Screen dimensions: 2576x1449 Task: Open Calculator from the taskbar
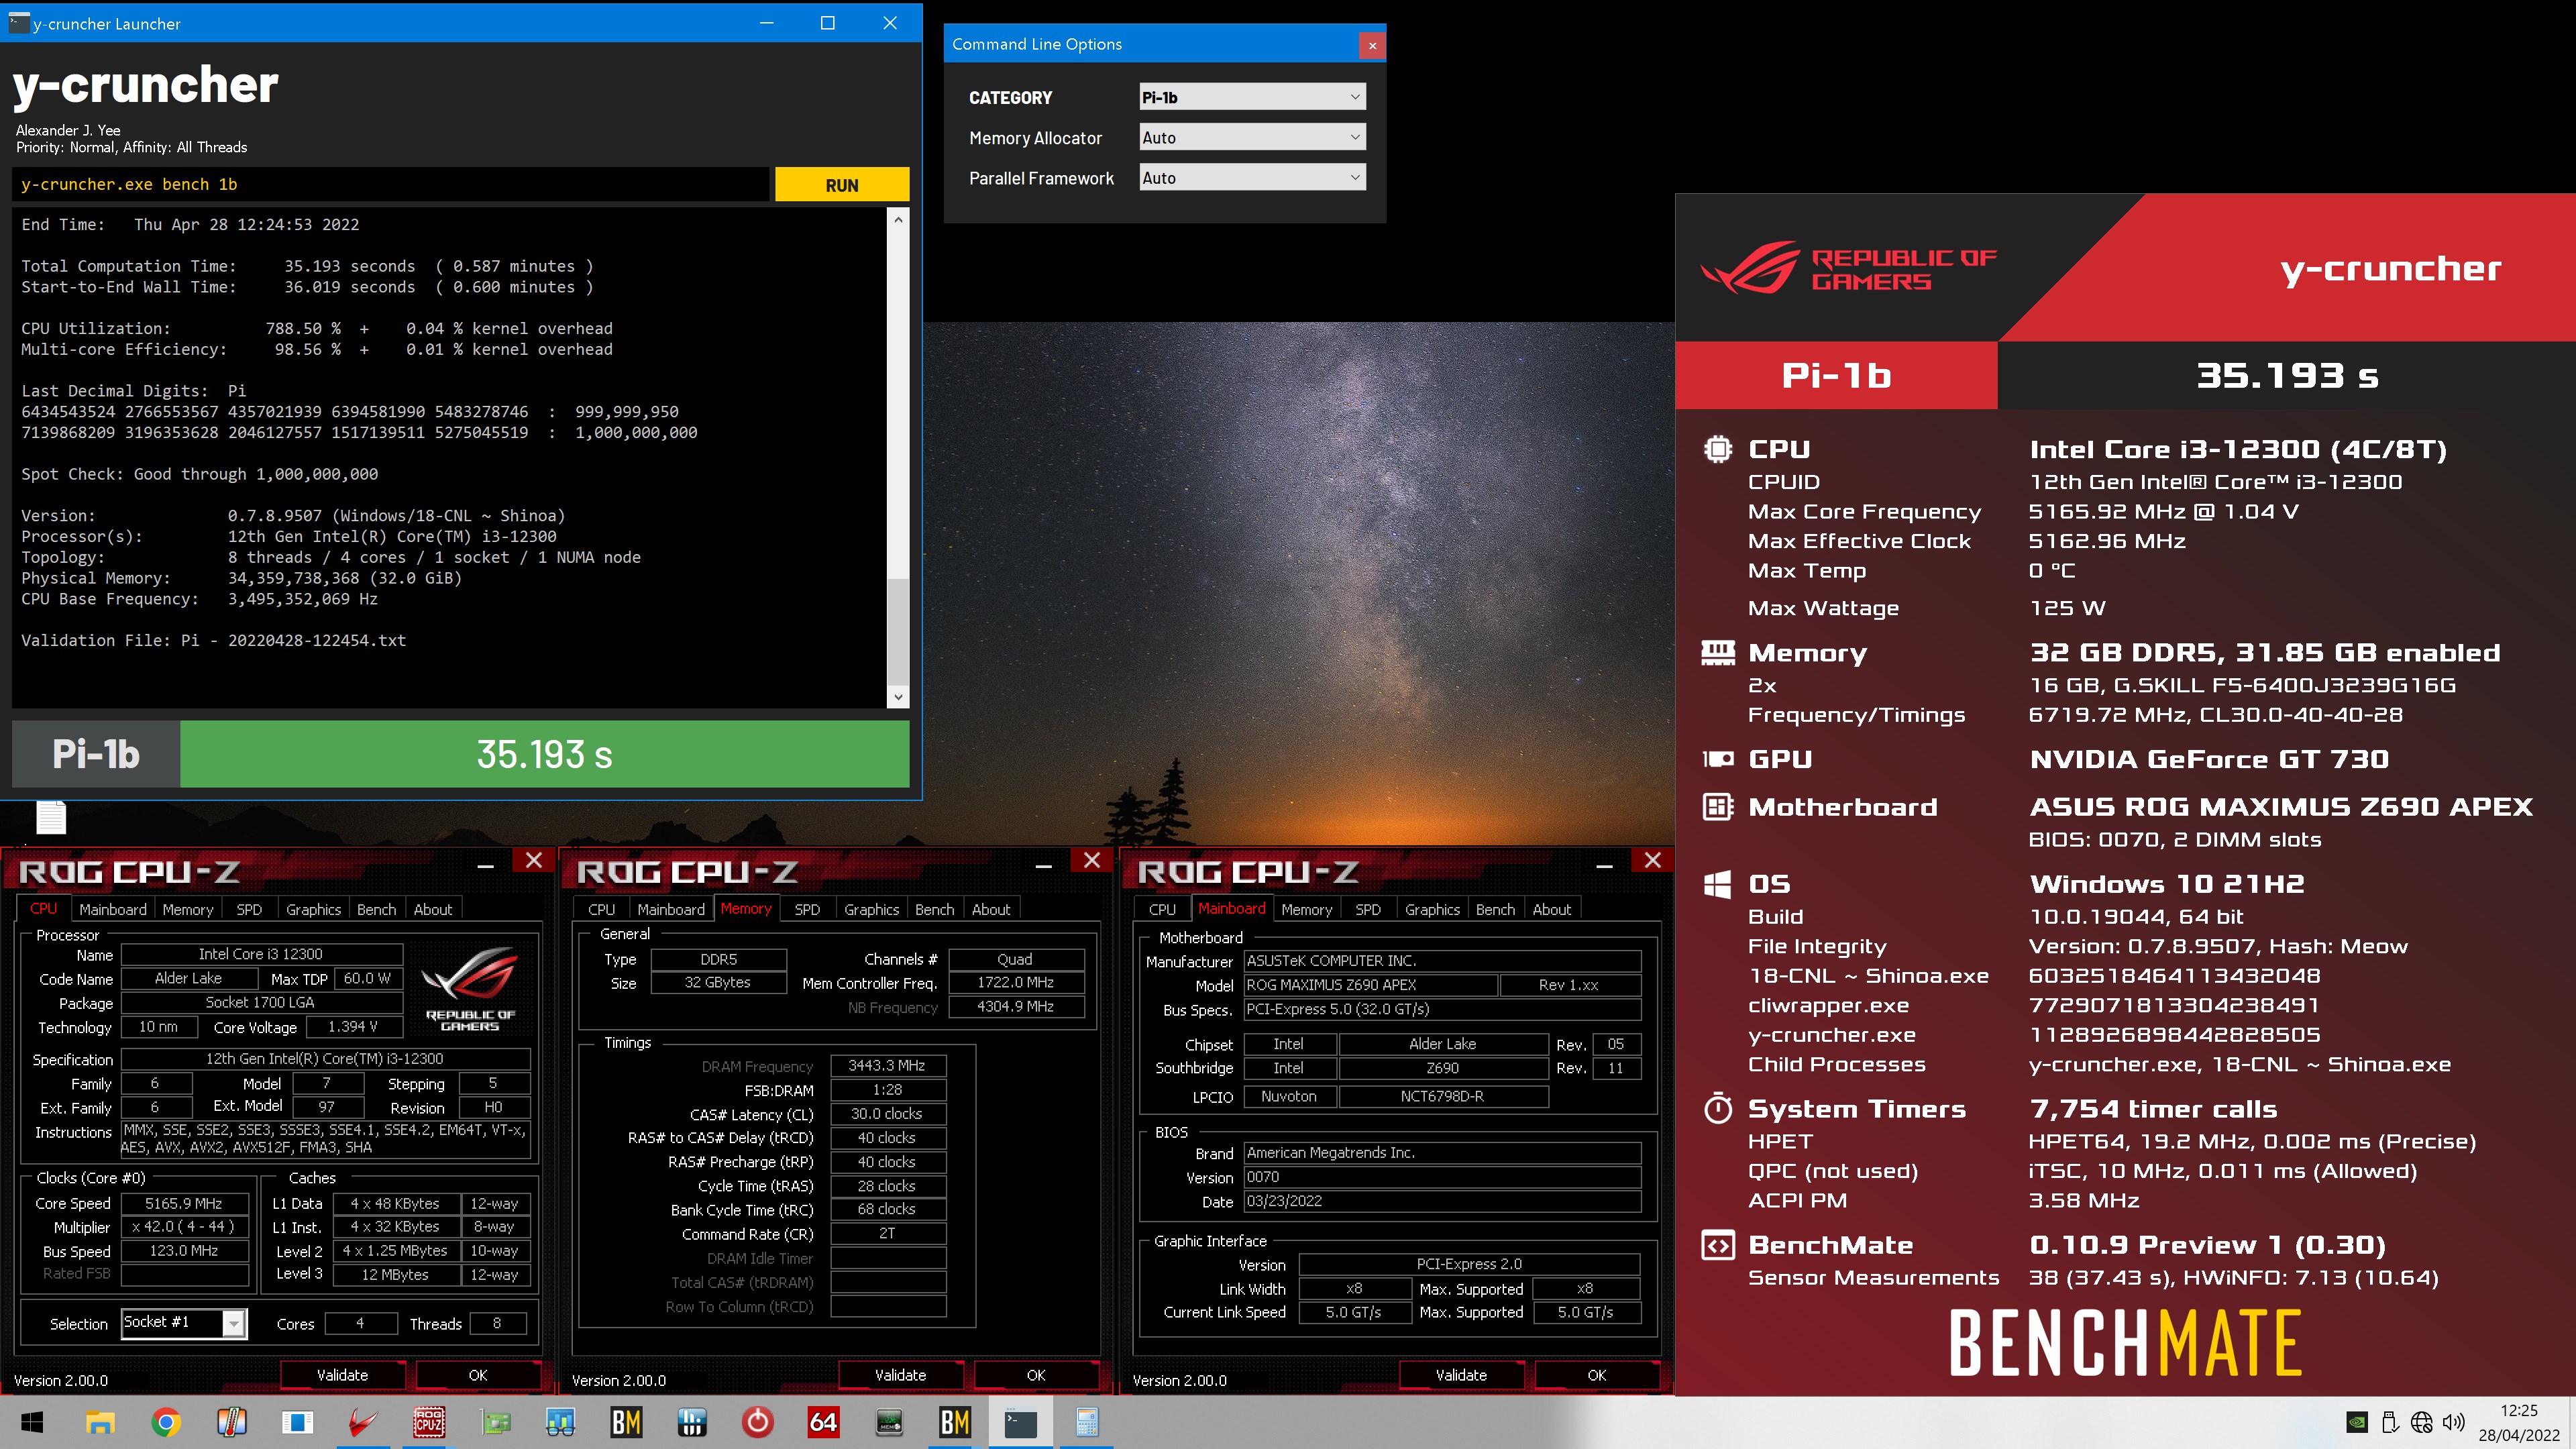1086,1422
